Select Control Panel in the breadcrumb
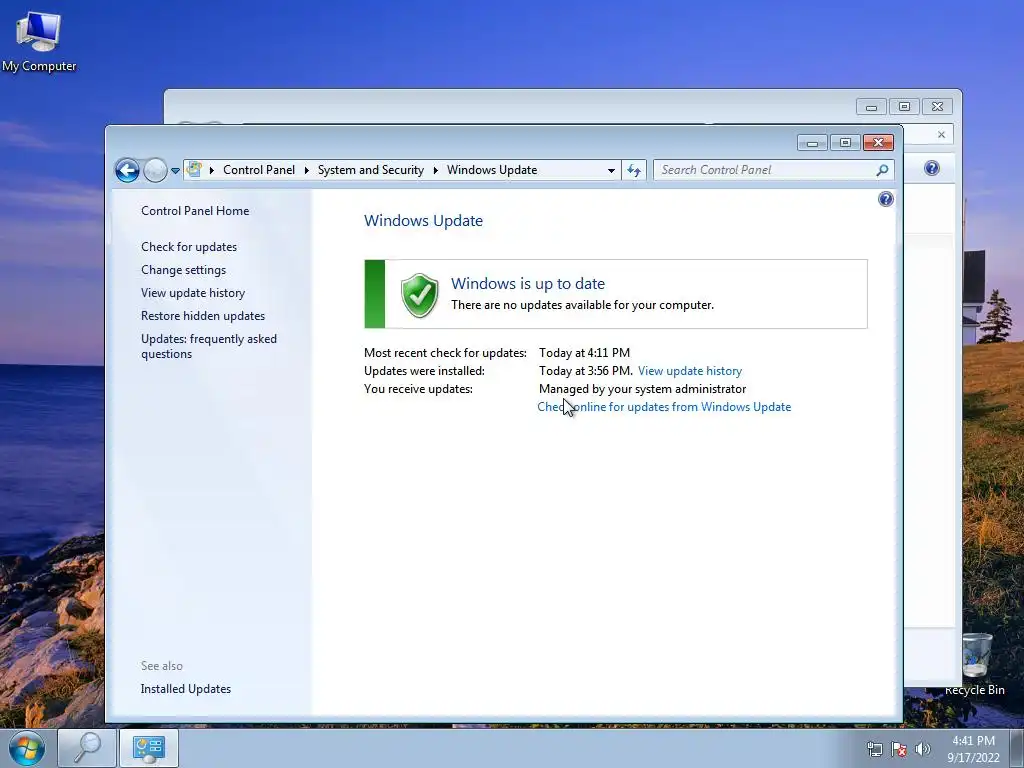The width and height of the screenshot is (1024, 768). 259,170
